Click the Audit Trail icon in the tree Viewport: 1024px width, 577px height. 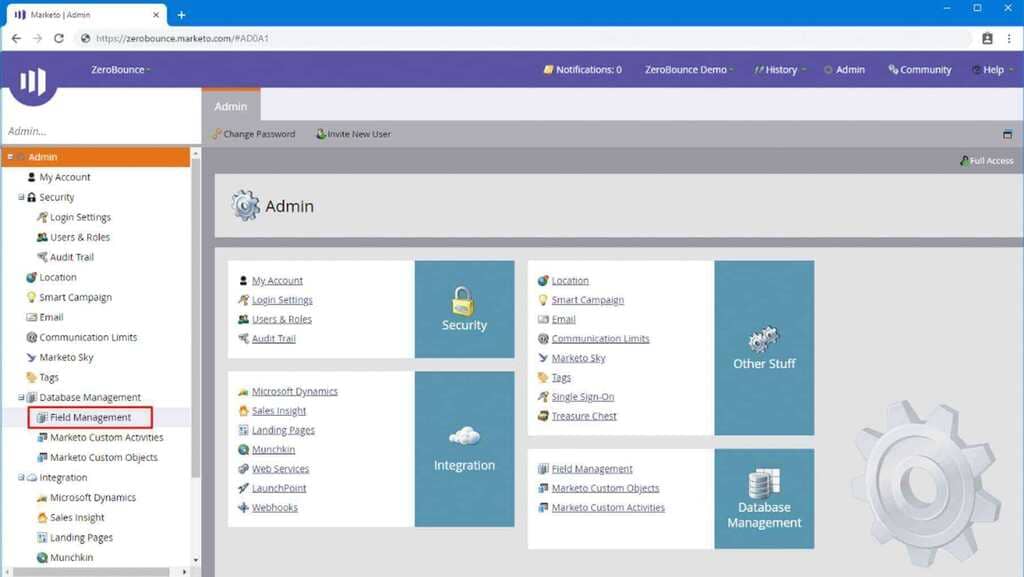pos(42,257)
